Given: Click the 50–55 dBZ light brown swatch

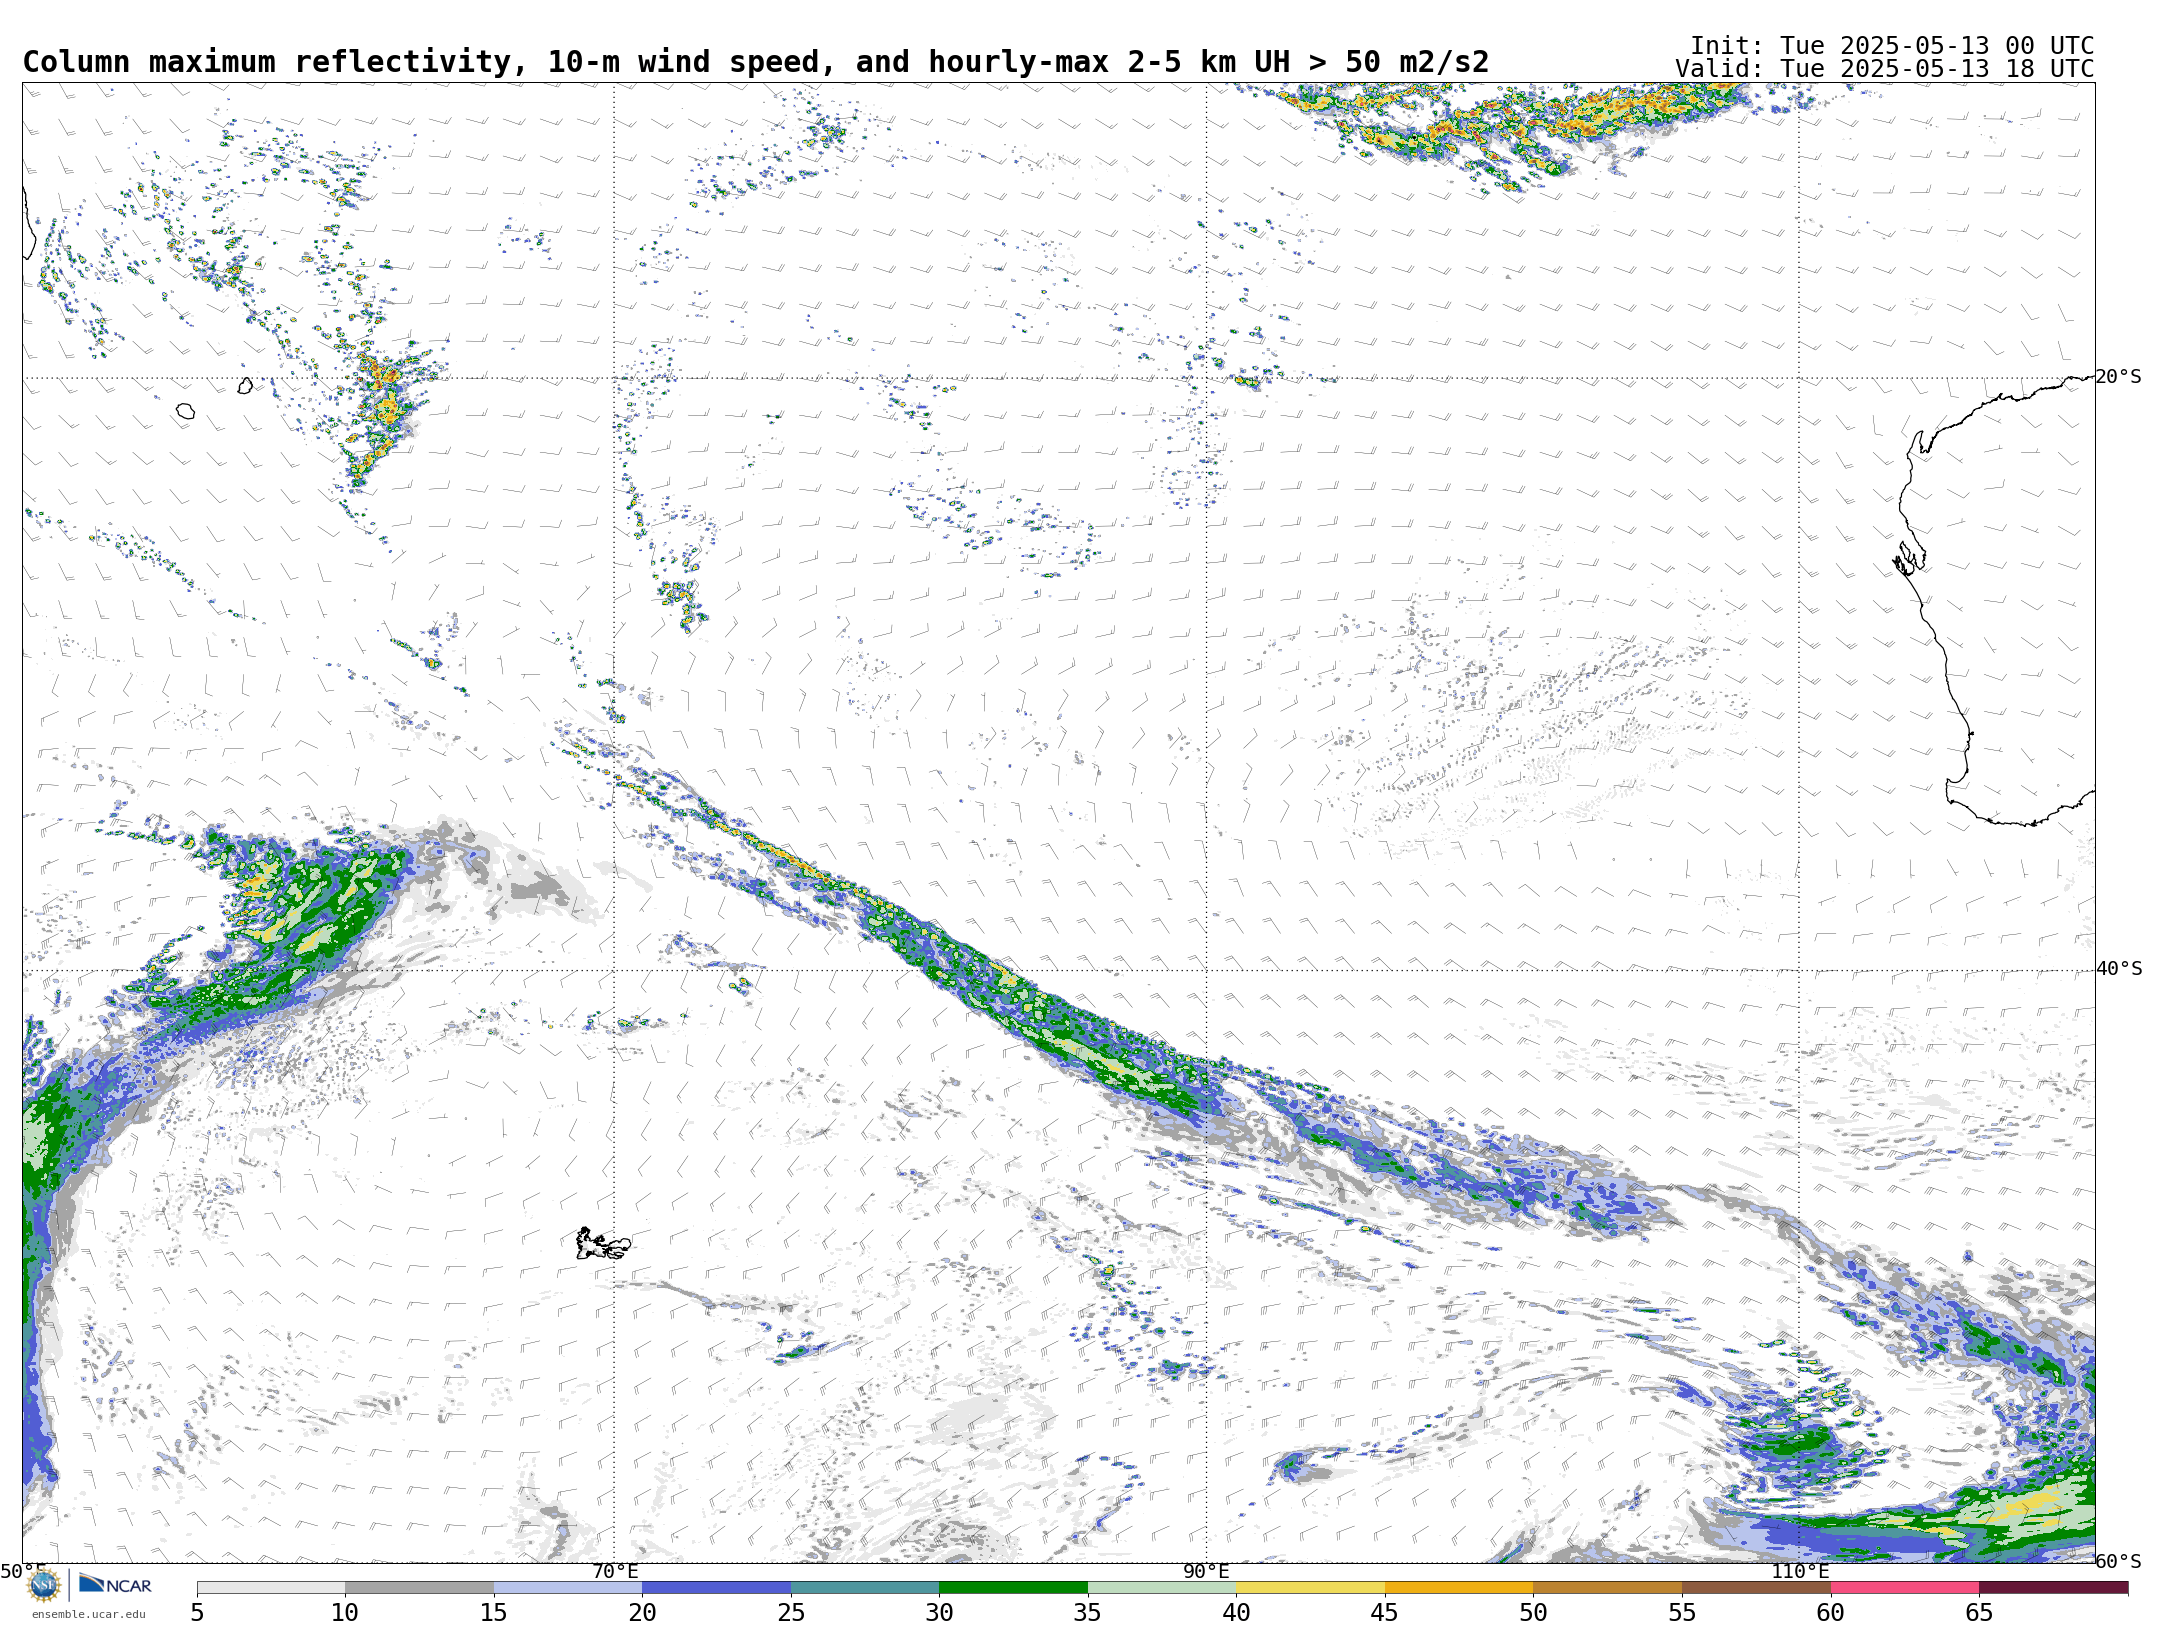Looking at the screenshot, I should pos(1607,1588).
